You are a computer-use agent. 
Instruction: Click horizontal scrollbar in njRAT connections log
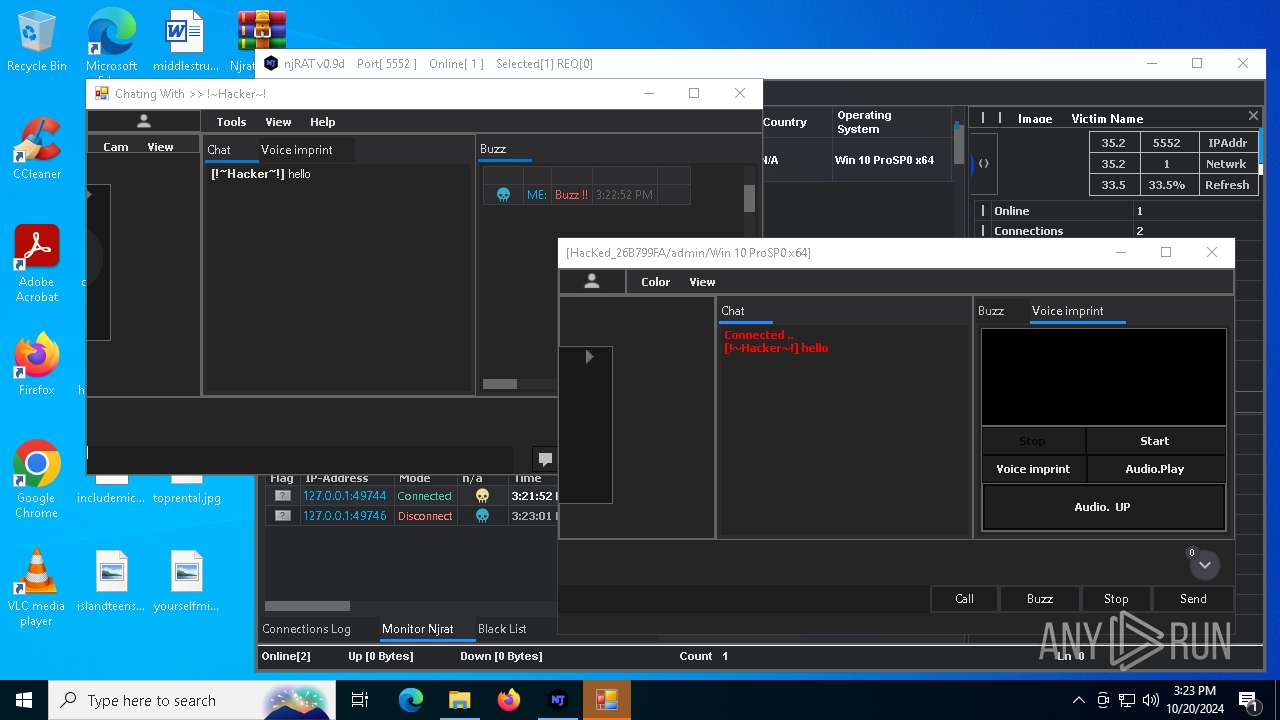[x=307, y=606]
